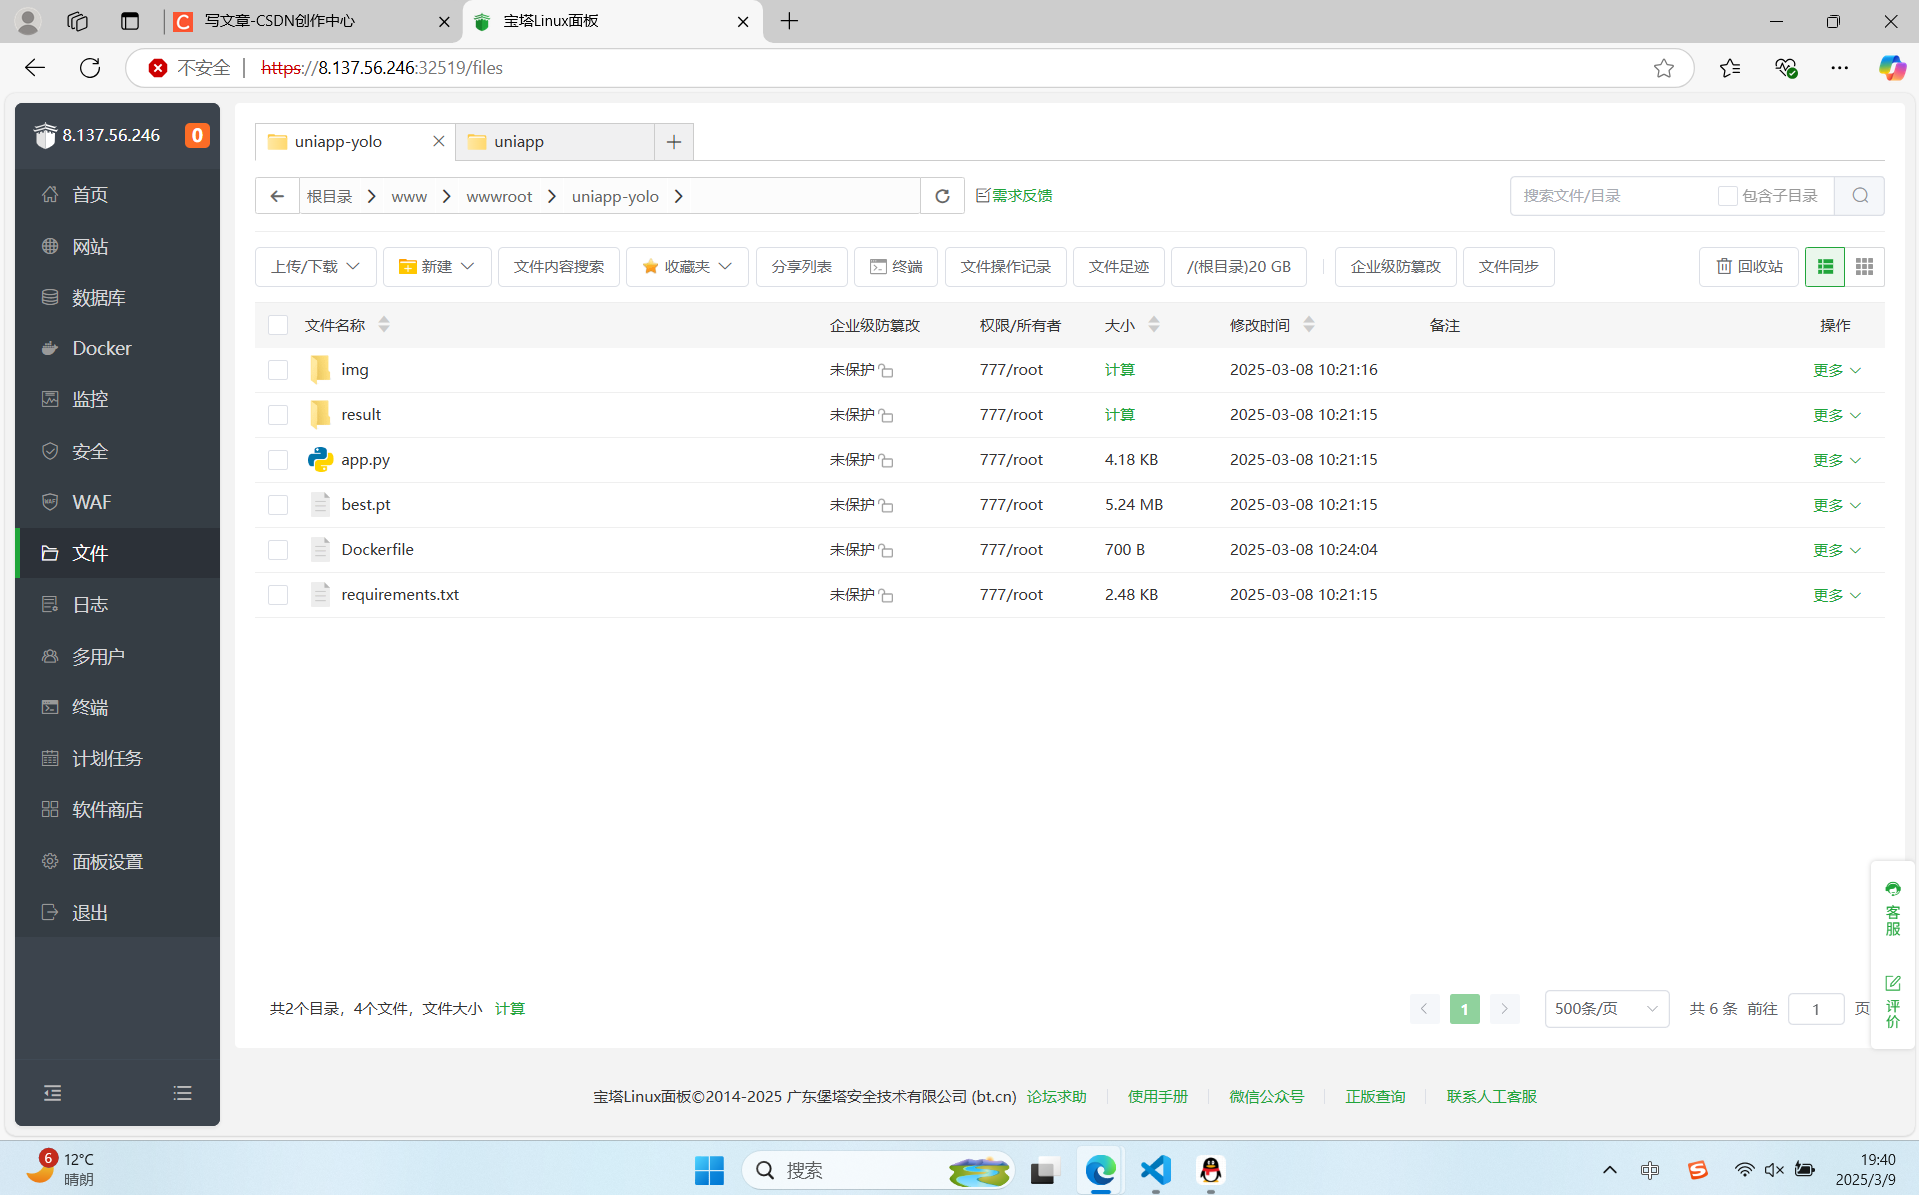Toggle 包含子目录 checkbox
Viewport: 1919px width, 1195px height.
[1727, 196]
